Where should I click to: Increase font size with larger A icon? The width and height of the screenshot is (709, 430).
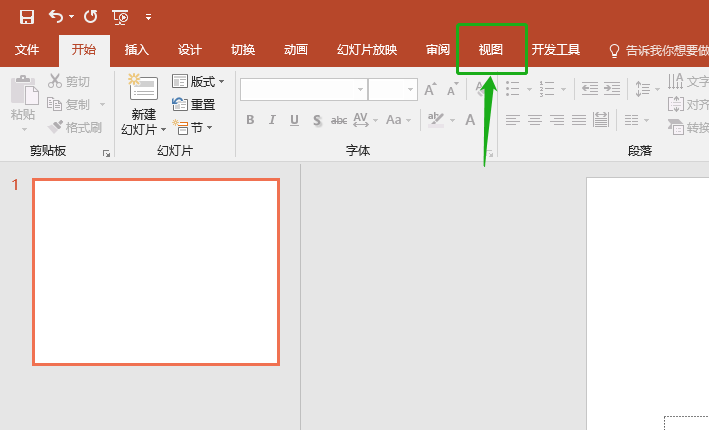(x=430, y=90)
